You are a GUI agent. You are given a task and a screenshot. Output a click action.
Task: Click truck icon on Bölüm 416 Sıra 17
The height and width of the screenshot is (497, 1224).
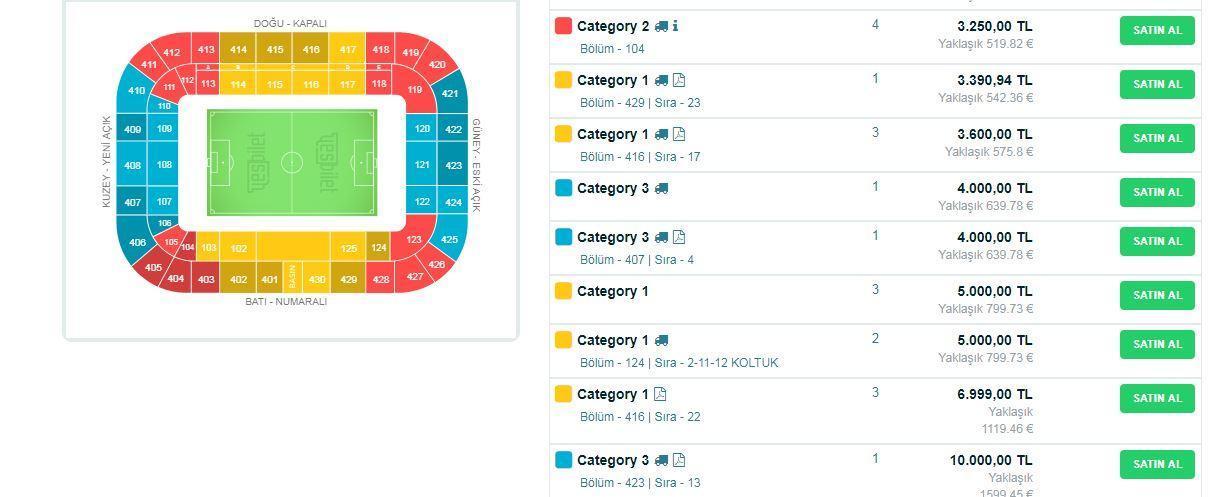click(662, 134)
